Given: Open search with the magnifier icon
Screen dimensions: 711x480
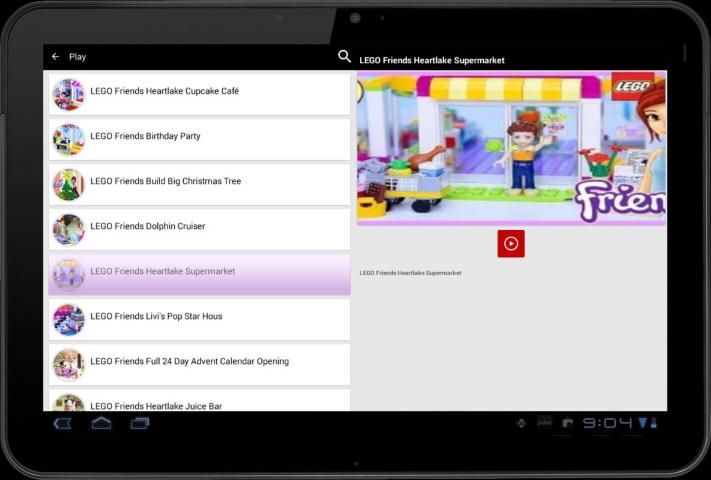Looking at the screenshot, I should pos(345,57).
